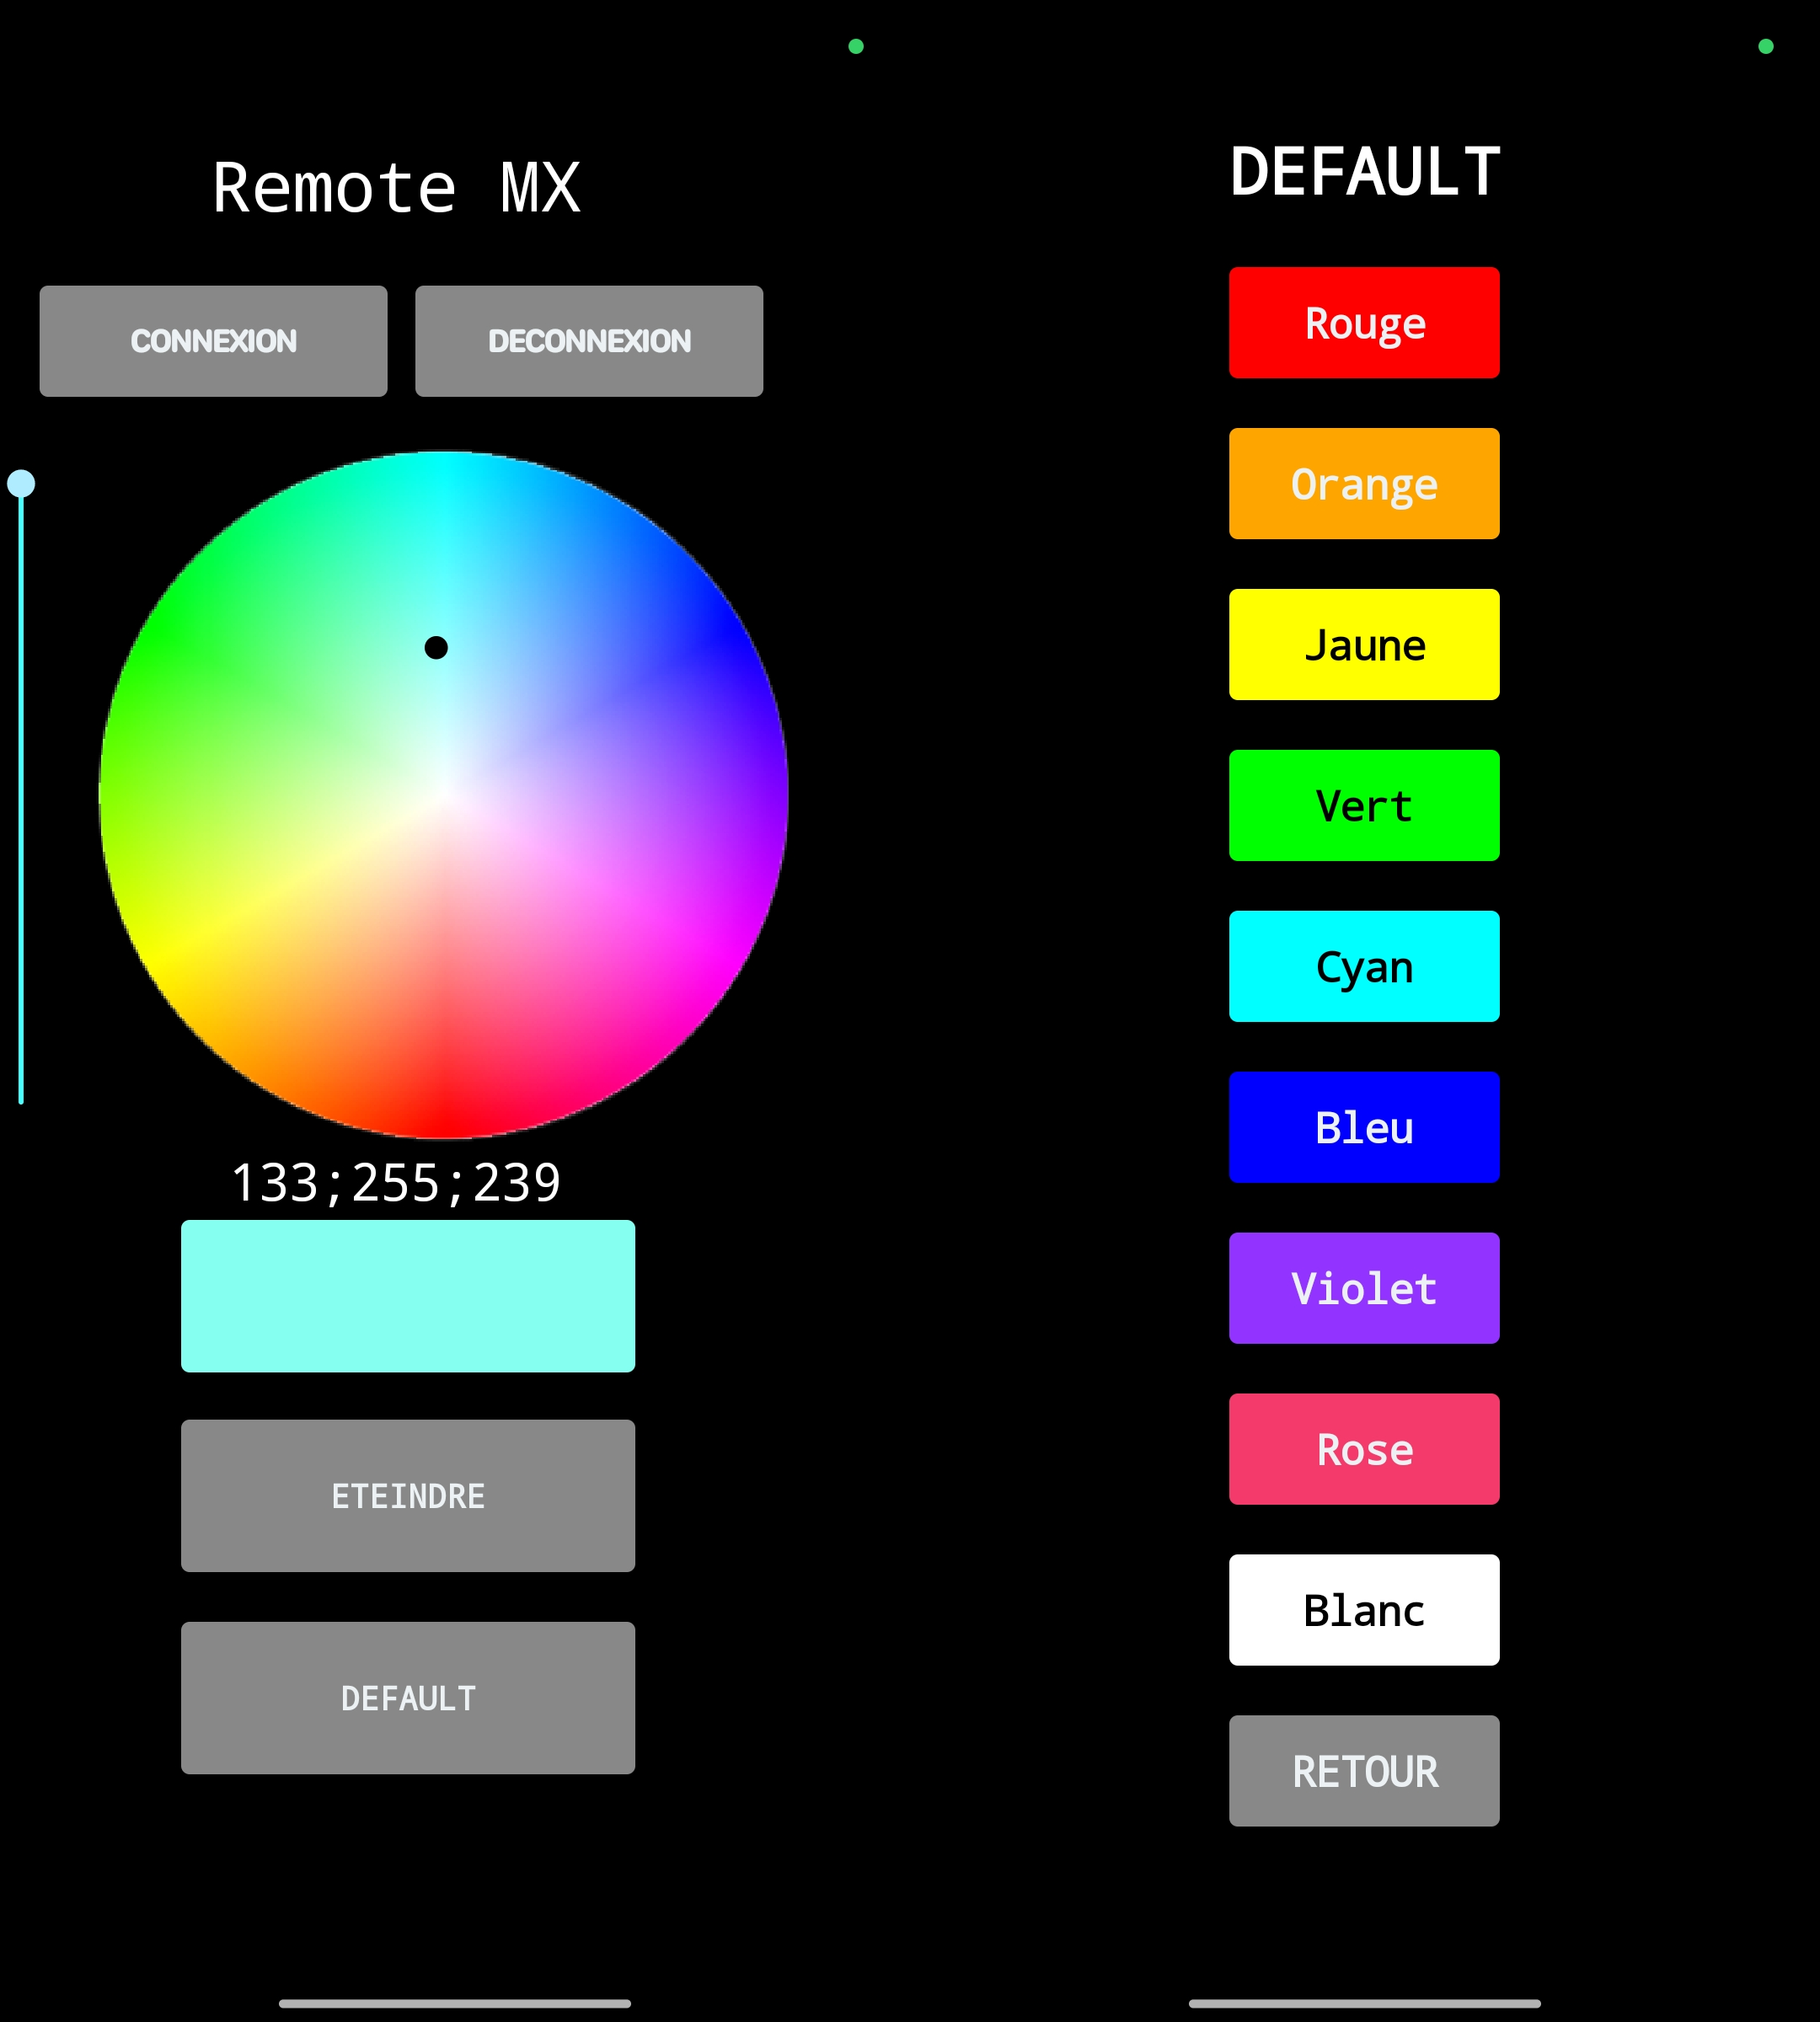The image size is (1820, 2022).
Task: Select the Rouge color preset
Action: click(x=1363, y=322)
